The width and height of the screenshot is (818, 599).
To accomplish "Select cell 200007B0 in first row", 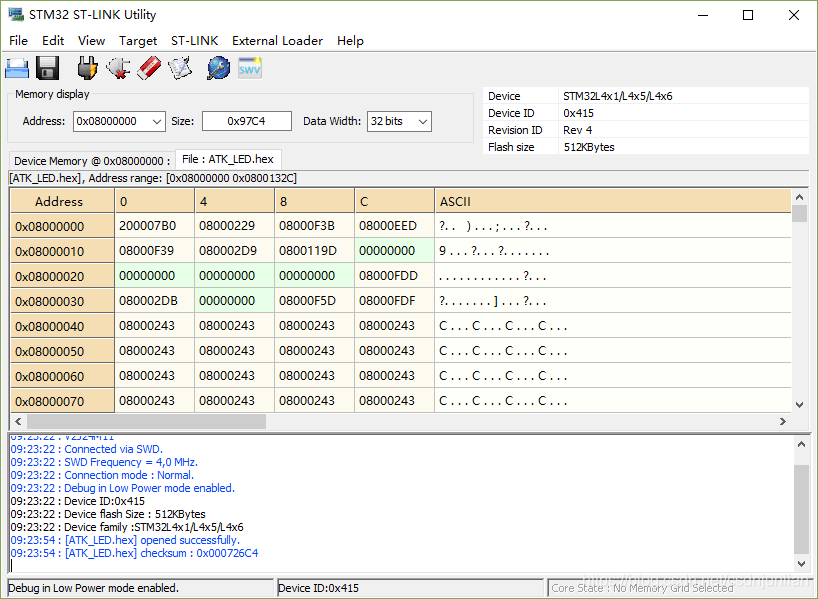I will point(154,226).
